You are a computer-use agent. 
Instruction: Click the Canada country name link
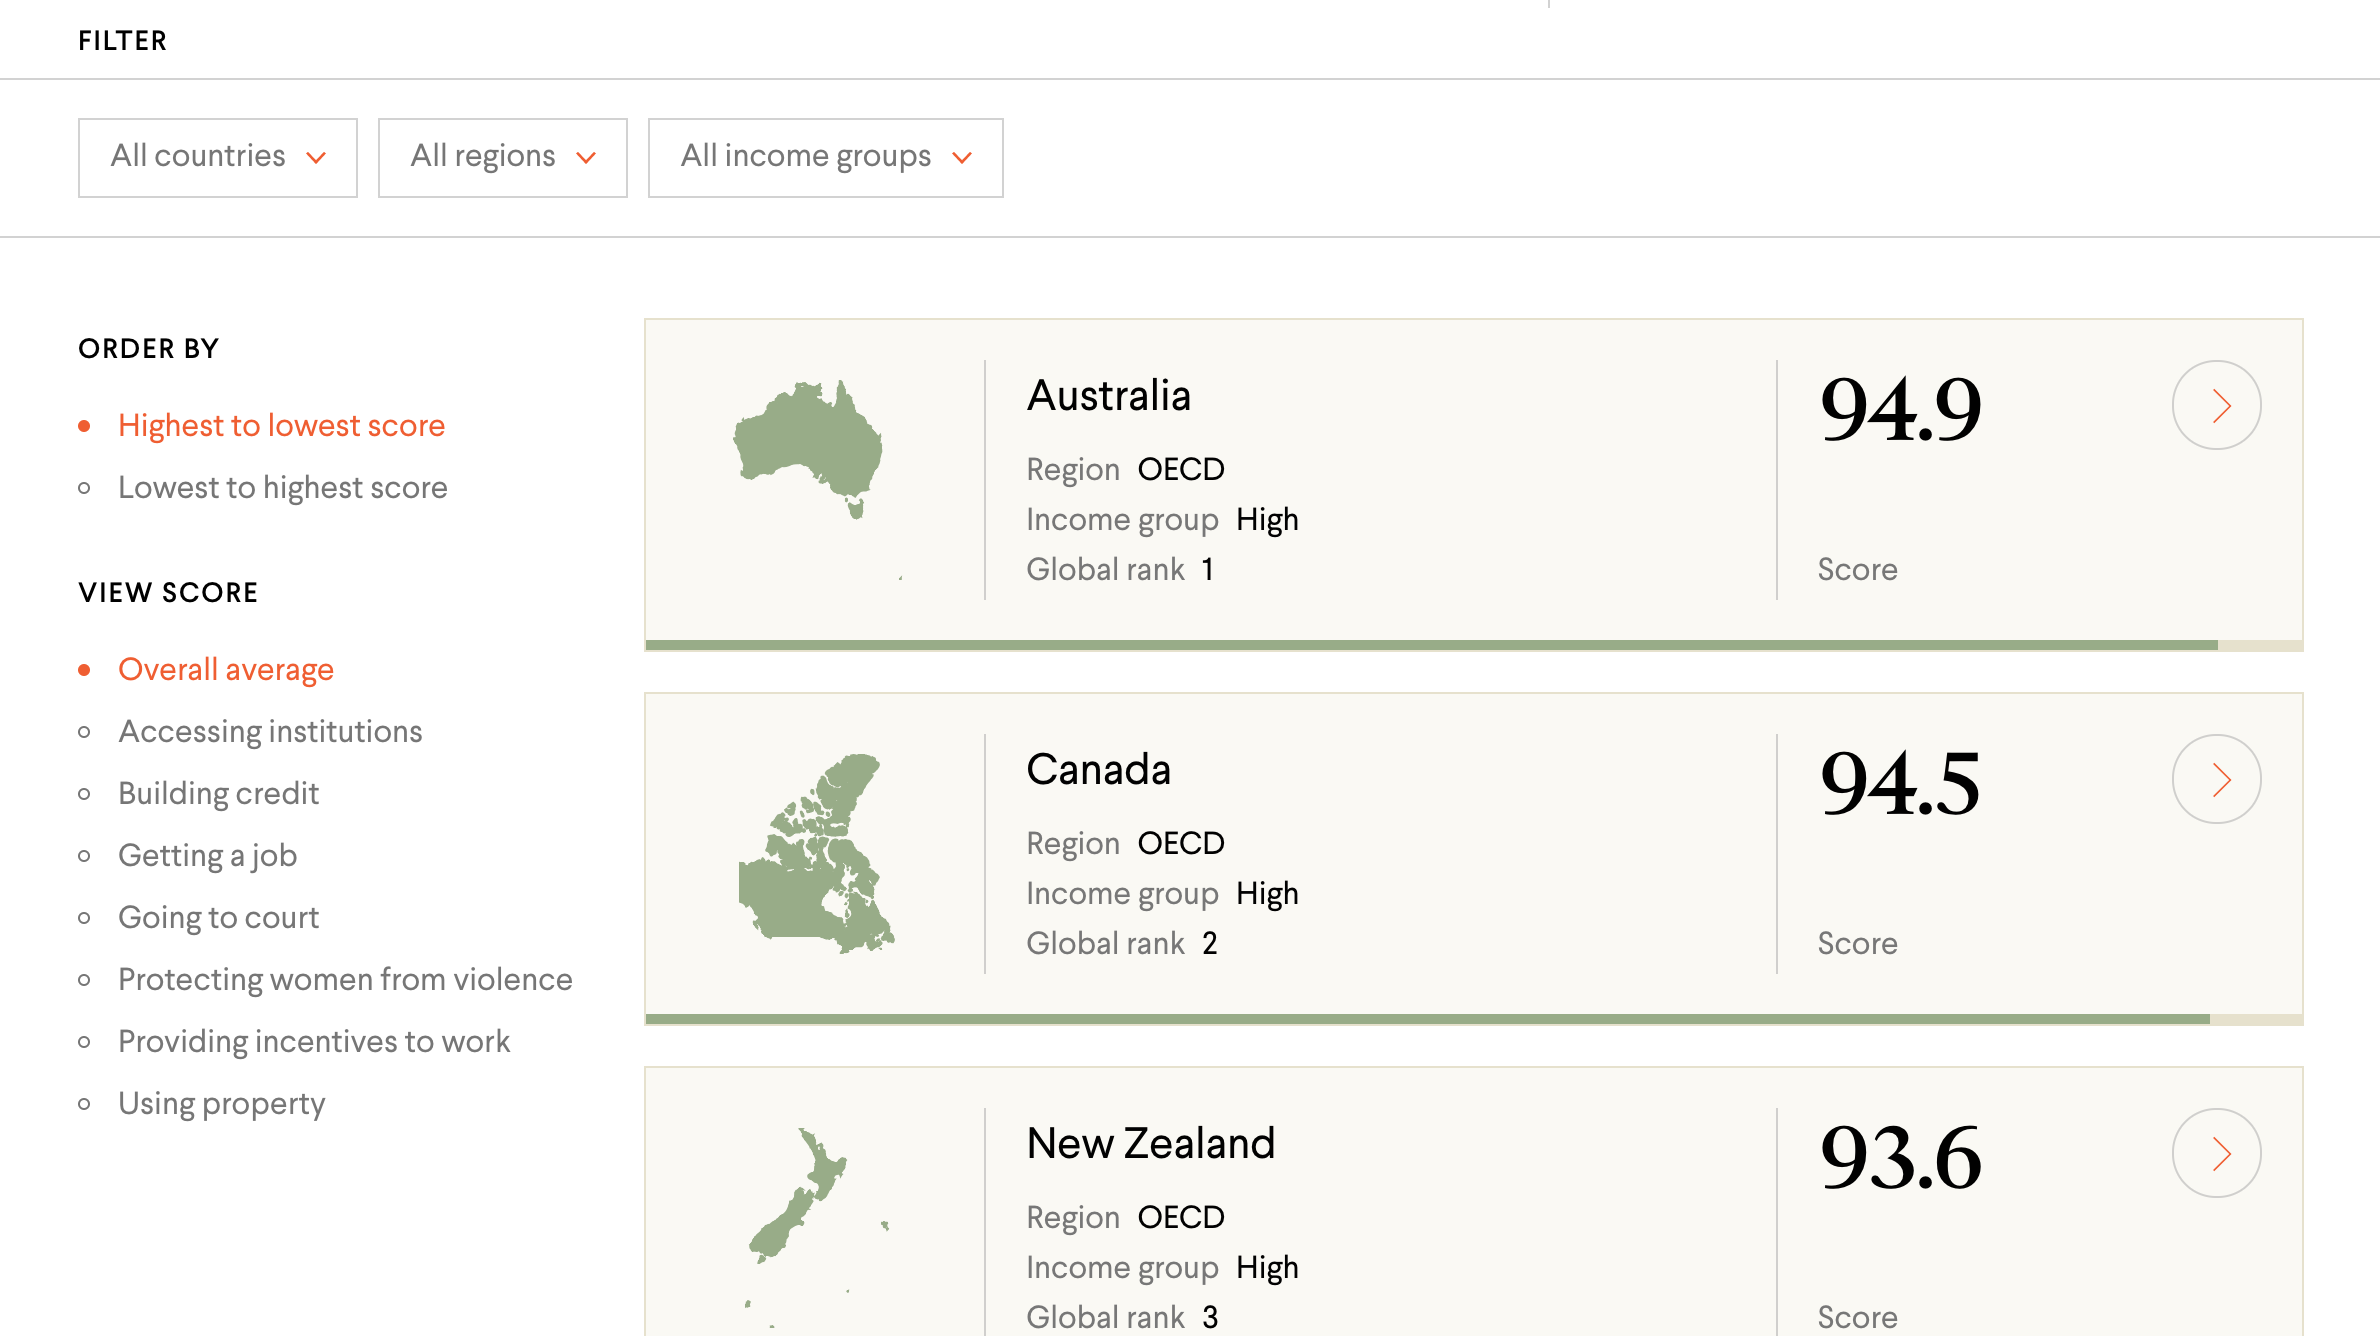click(x=1098, y=770)
